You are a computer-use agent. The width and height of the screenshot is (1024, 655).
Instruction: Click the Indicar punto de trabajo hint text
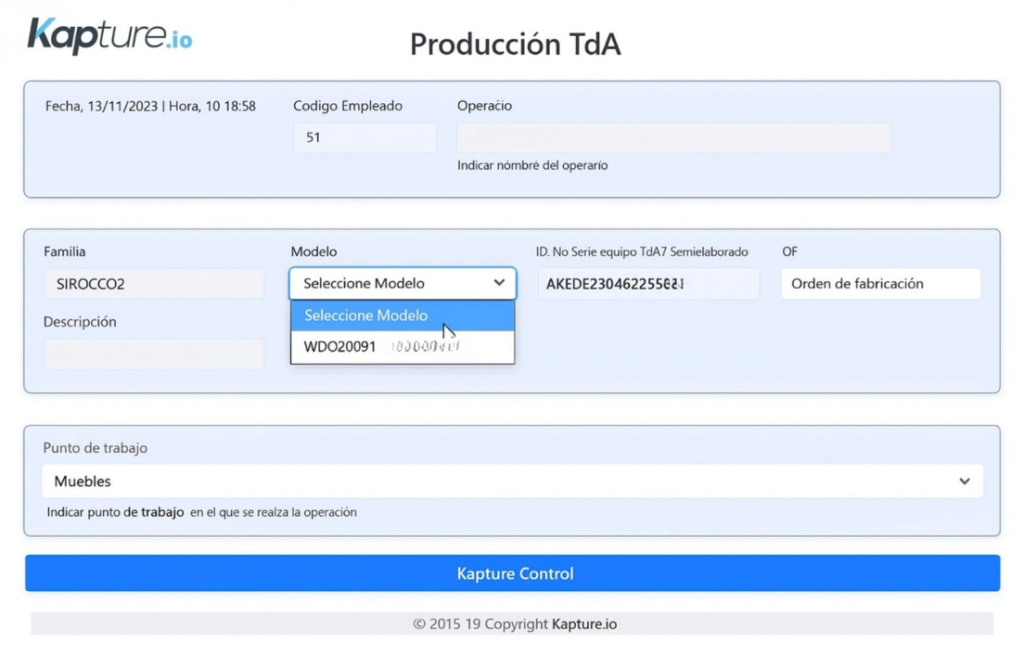[202, 512]
